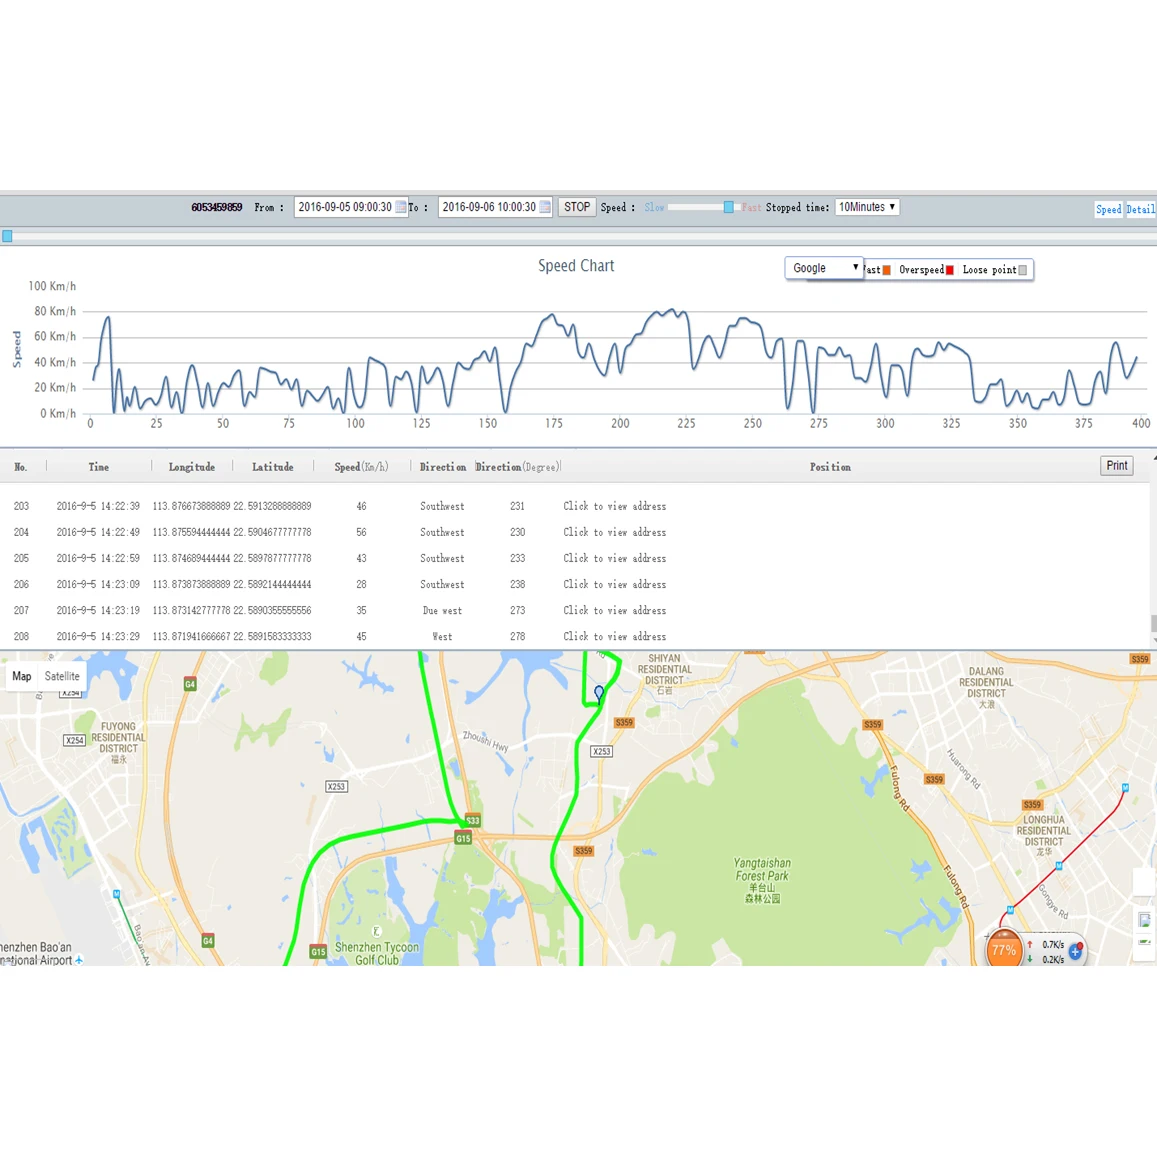Image resolution: width=1157 pixels, height=1157 pixels.
Task: Click the Print button on the table header
Action: pos(1116,465)
